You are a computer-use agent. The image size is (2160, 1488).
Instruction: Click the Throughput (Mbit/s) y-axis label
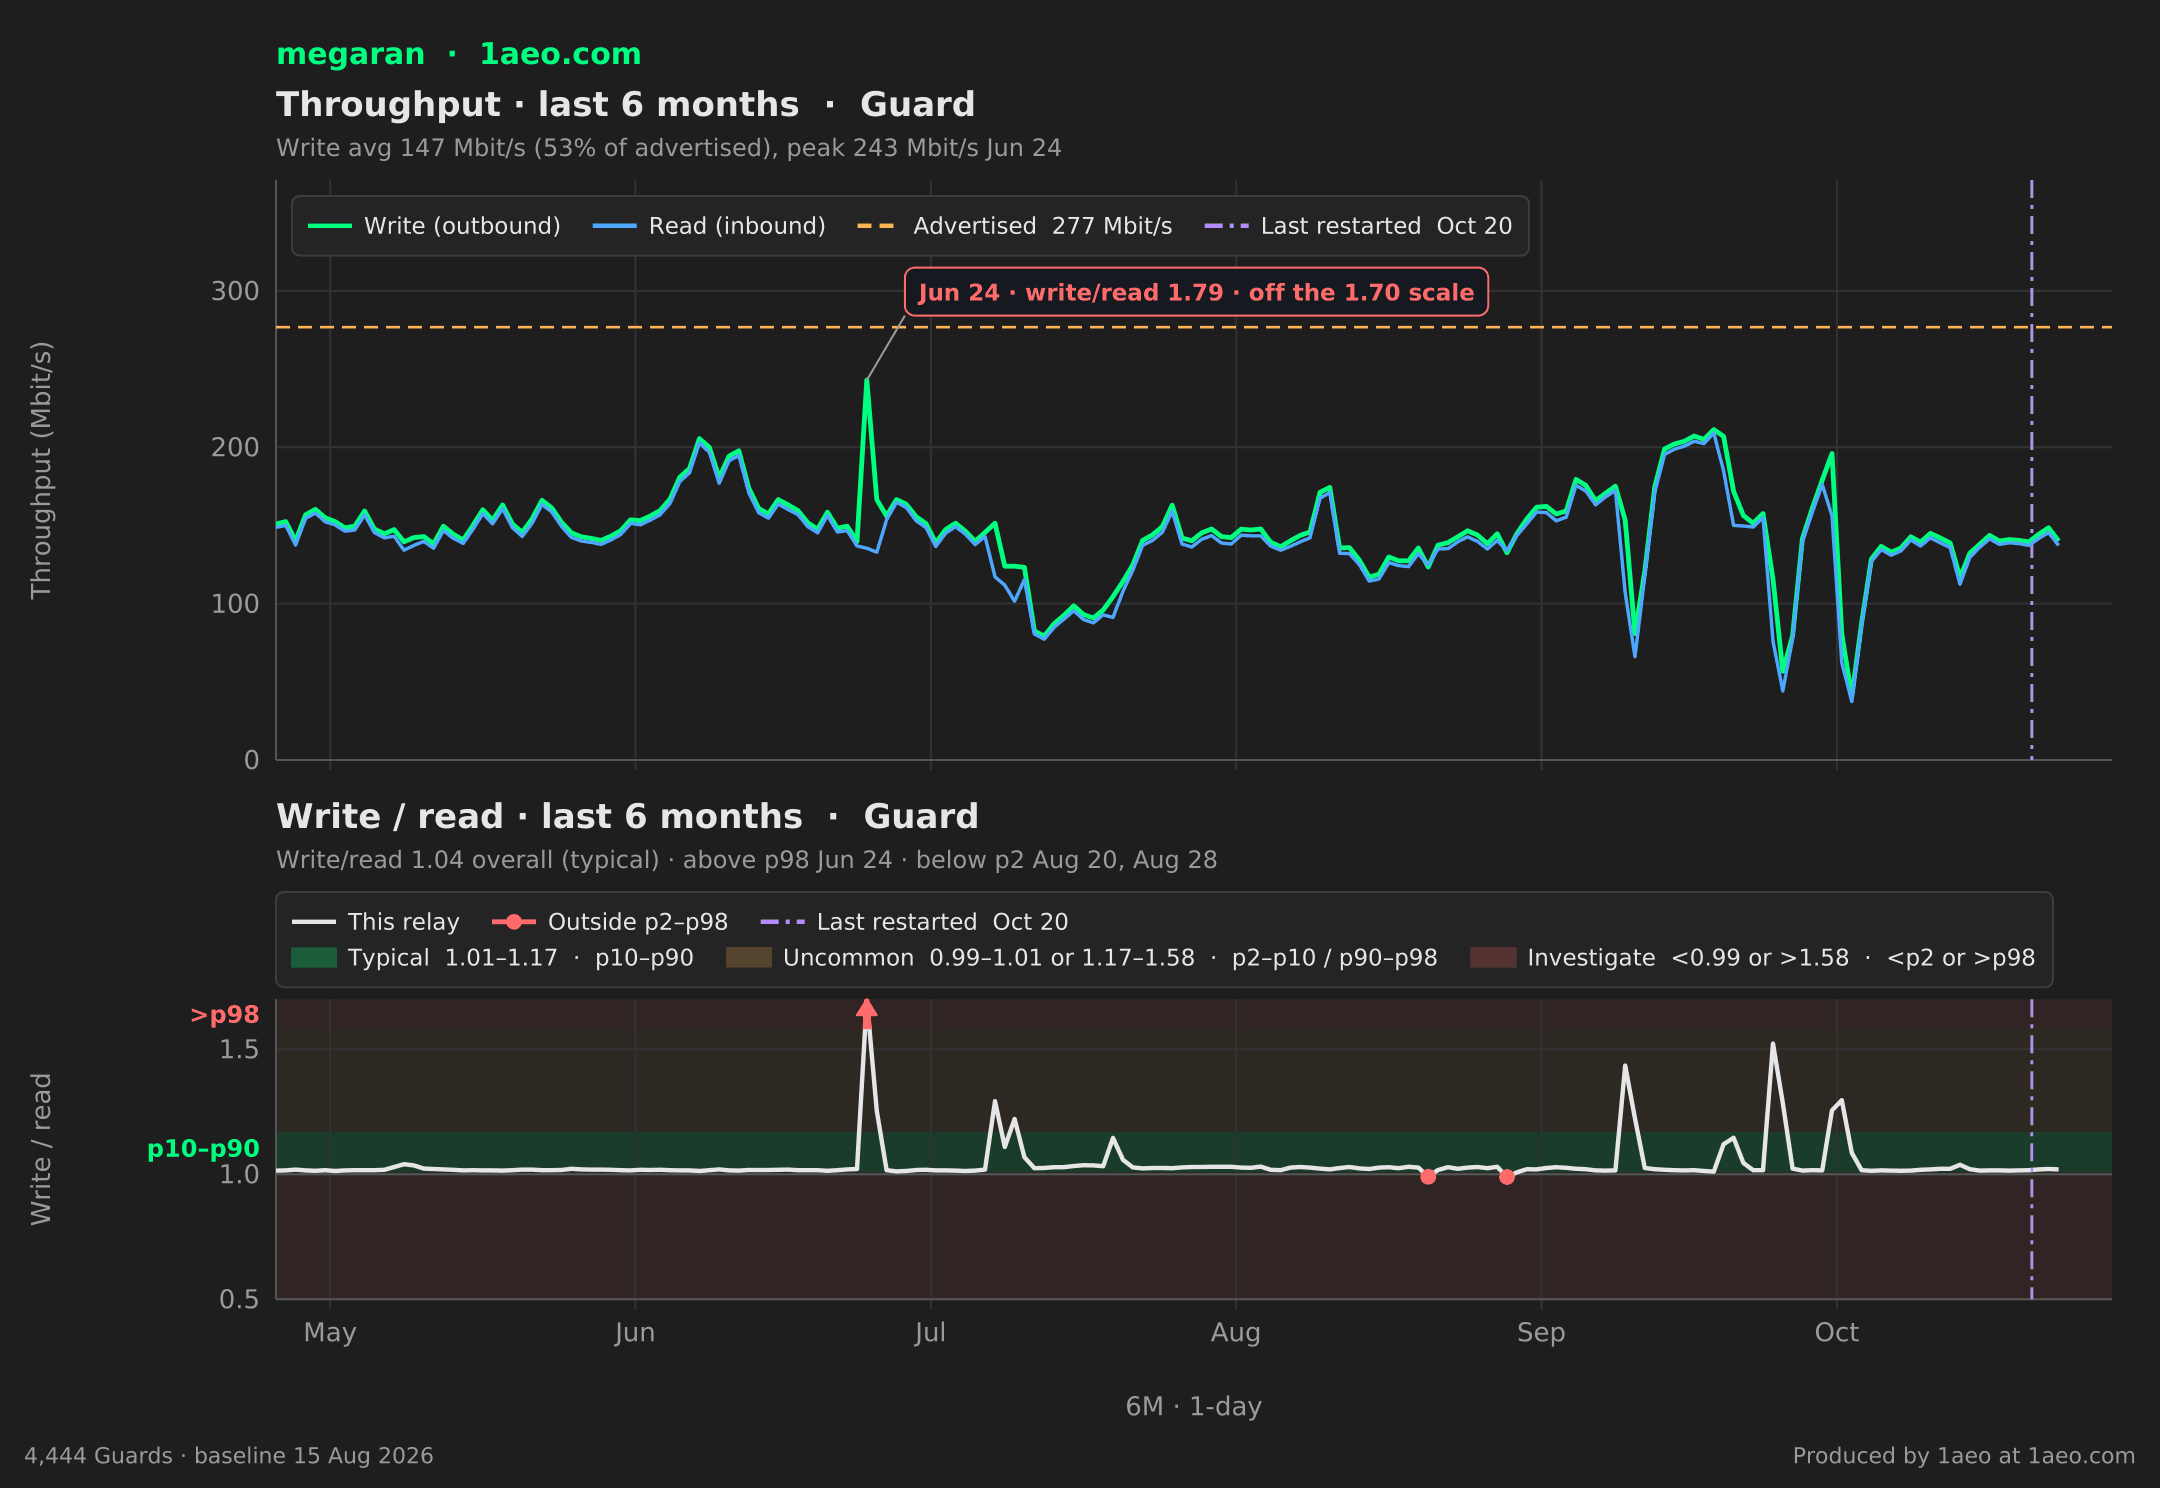[41, 470]
